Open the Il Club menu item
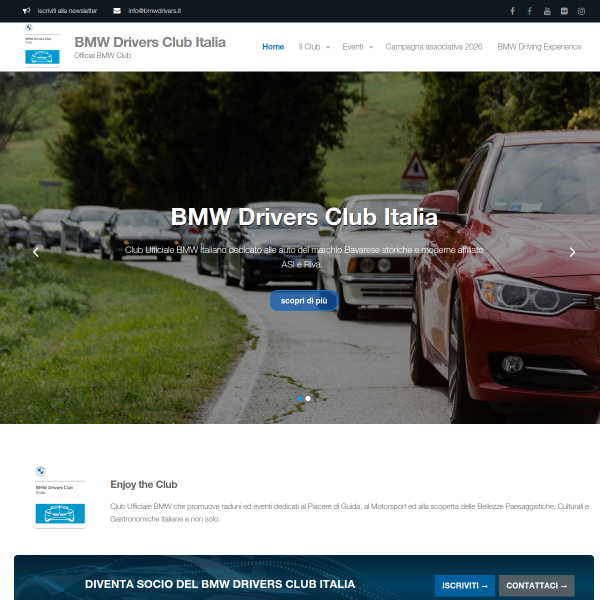The image size is (600, 600). tap(309, 47)
